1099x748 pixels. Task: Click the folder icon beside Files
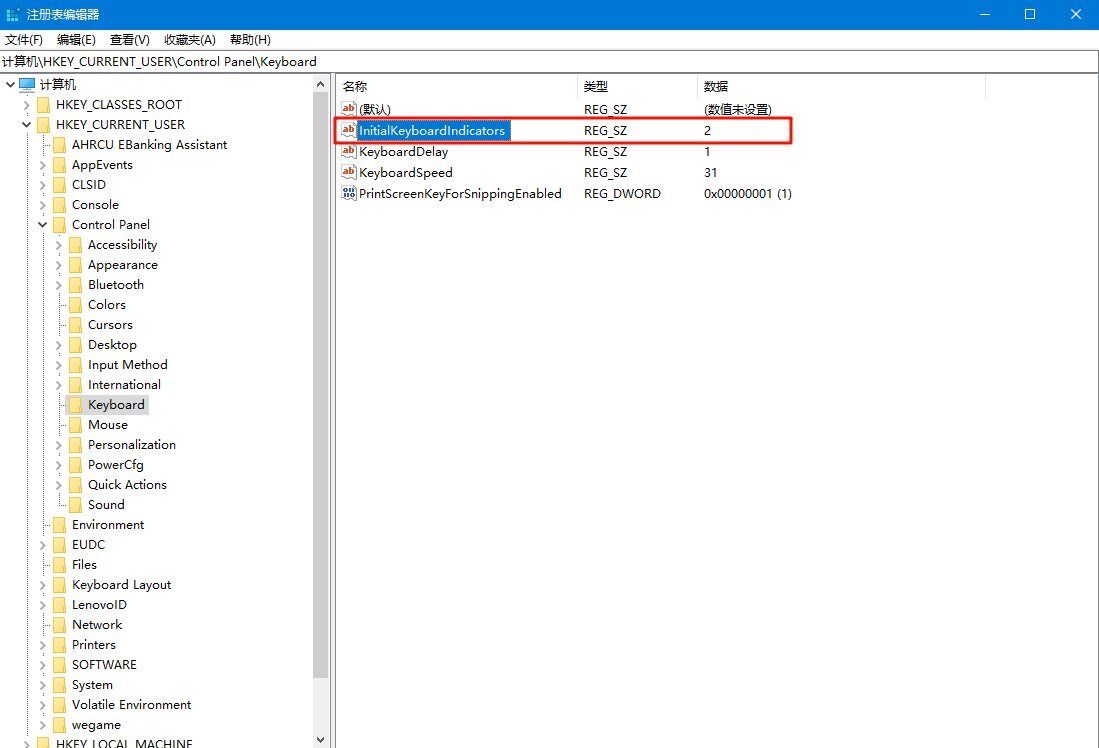pos(60,564)
